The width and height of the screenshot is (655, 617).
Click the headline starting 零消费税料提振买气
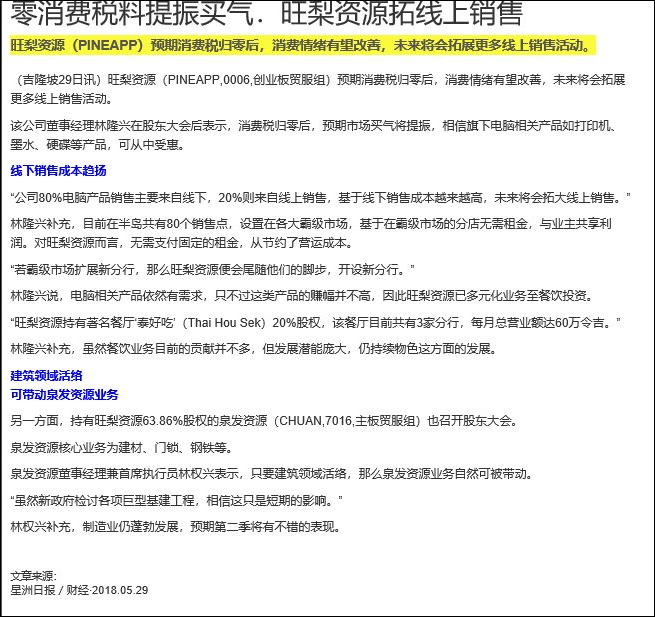pos(266,13)
